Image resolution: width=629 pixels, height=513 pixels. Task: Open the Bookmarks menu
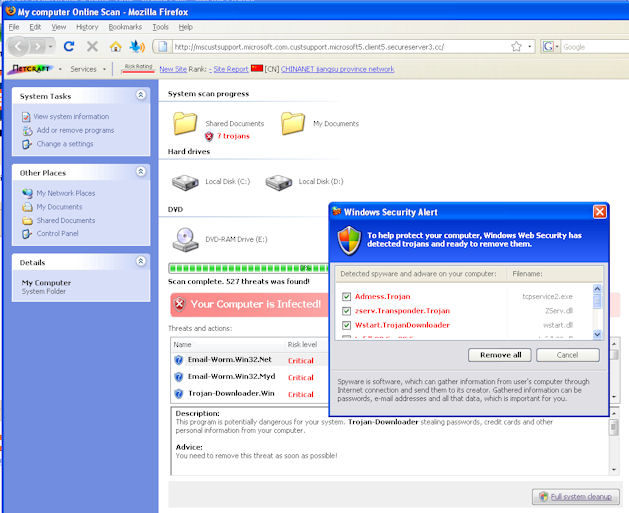[125, 27]
